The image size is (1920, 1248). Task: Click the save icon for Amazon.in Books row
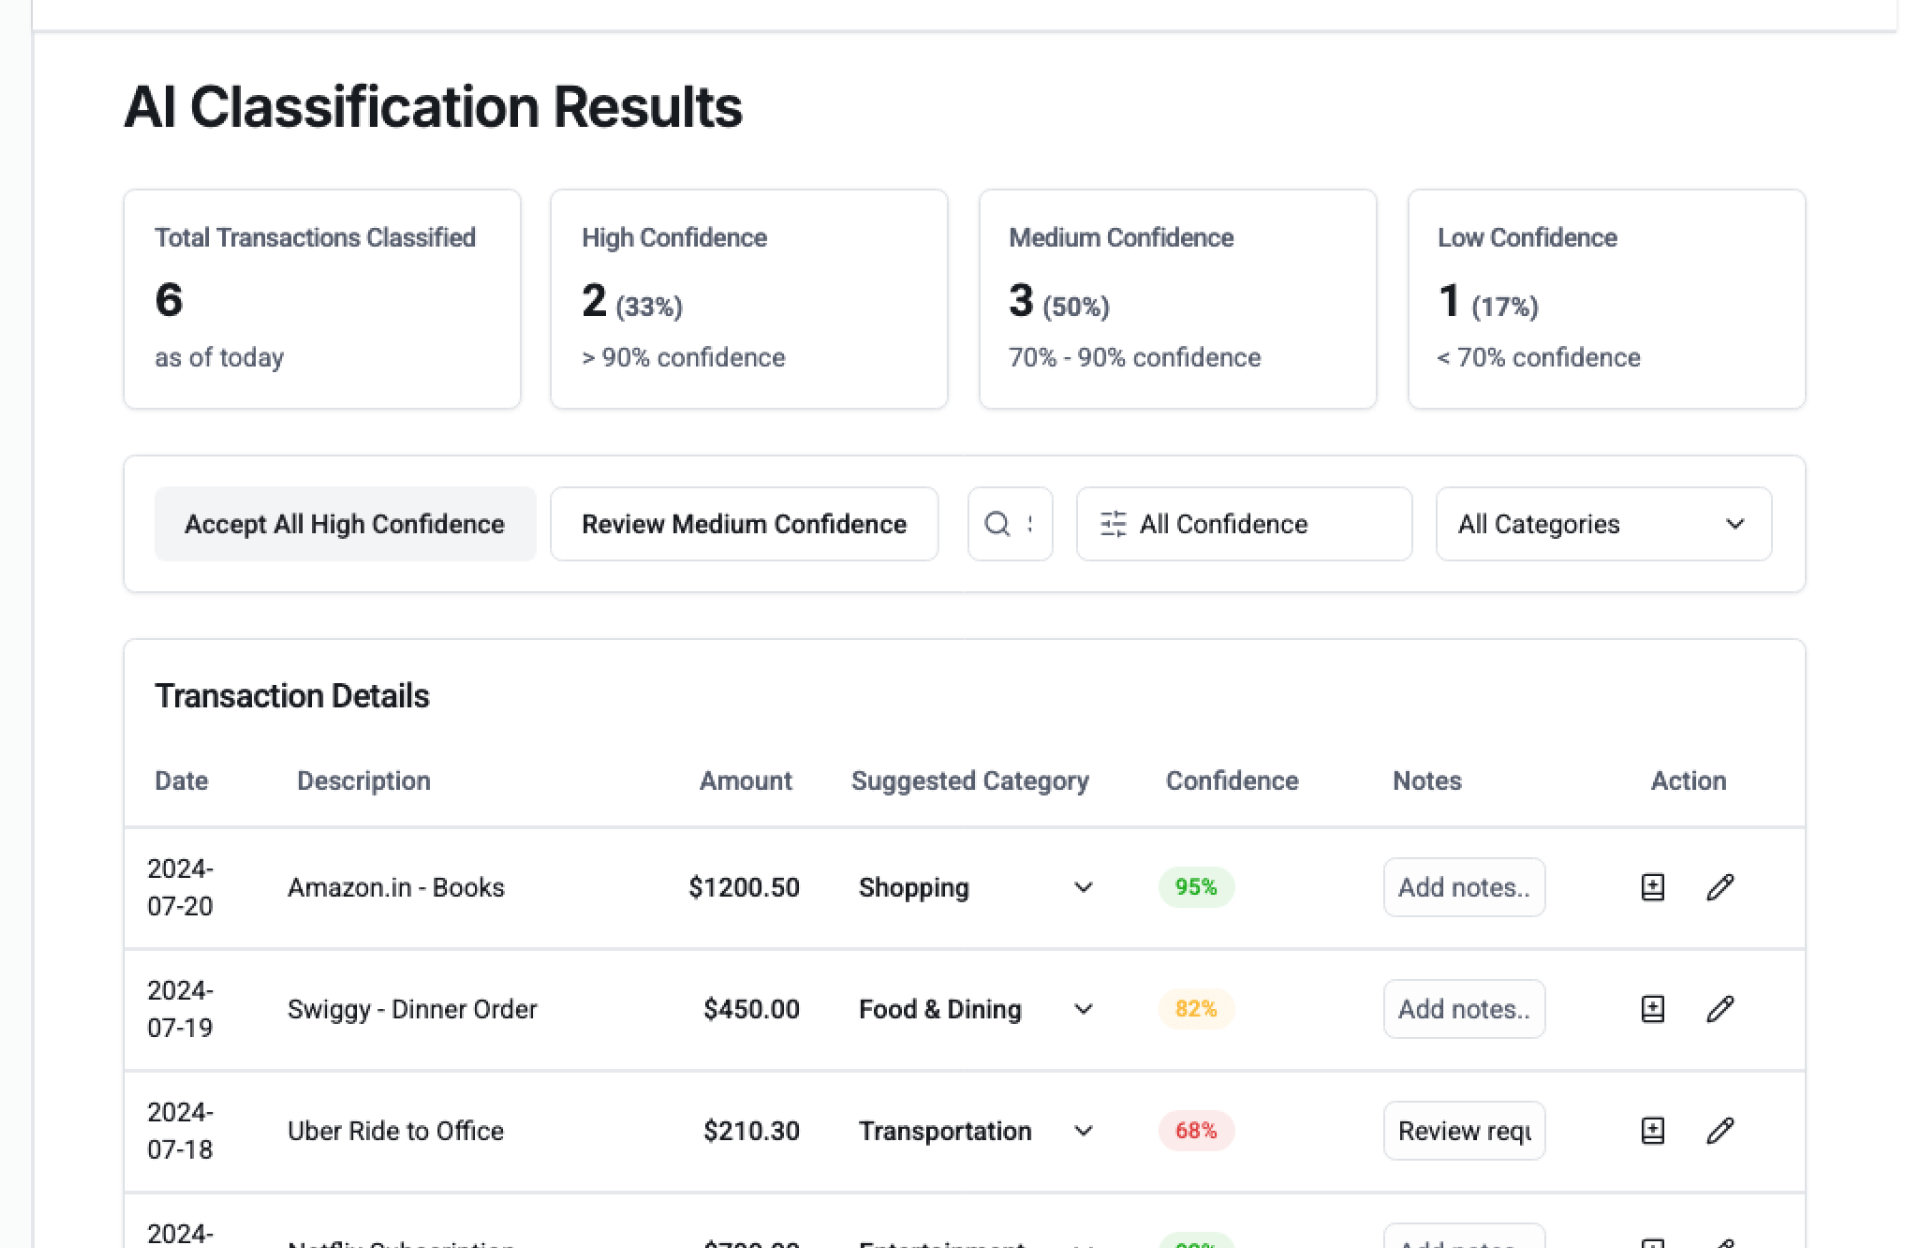pyautogui.click(x=1652, y=887)
